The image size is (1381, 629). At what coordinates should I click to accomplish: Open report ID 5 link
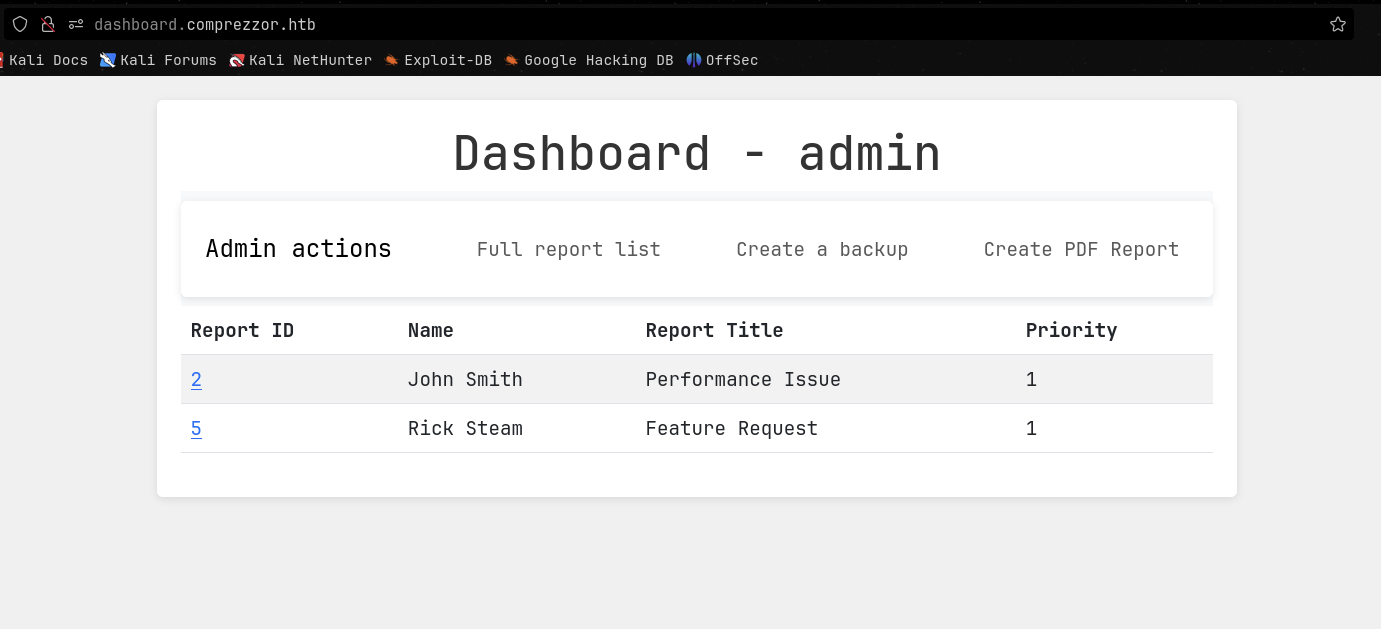coord(196,429)
